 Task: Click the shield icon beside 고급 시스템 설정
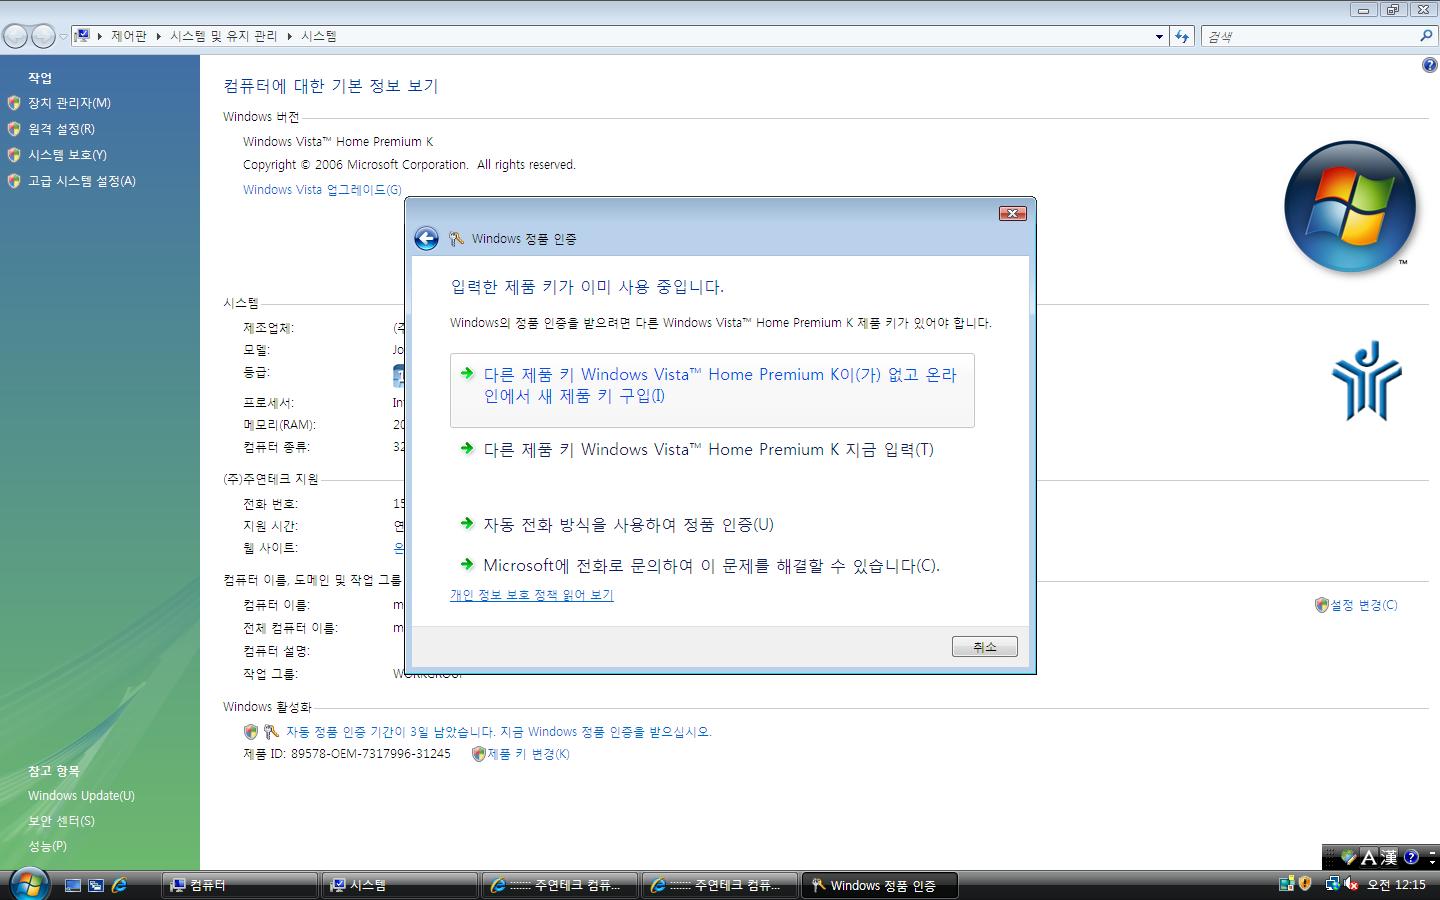tap(14, 181)
